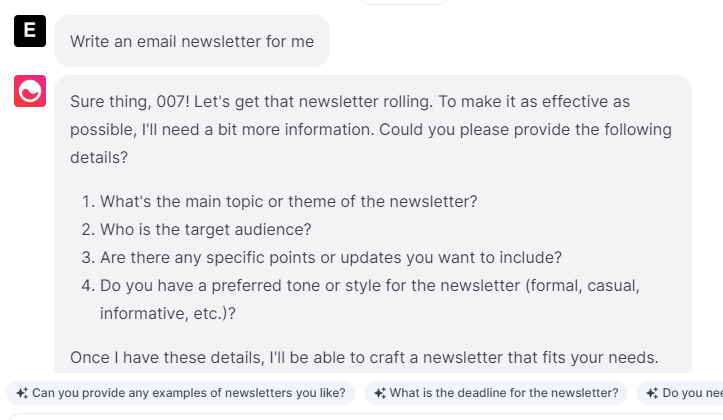Click the 'Write an email newsletter for me' message
The width and height of the screenshot is (723, 420).
[x=191, y=42]
